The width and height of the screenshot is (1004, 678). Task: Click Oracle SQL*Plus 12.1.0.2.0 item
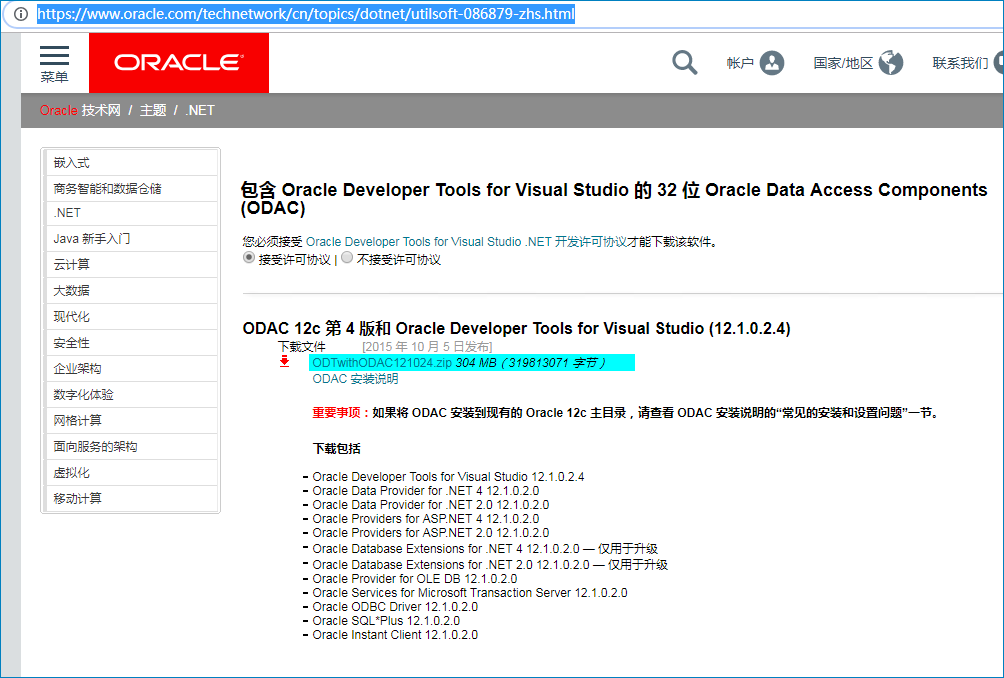pos(386,621)
